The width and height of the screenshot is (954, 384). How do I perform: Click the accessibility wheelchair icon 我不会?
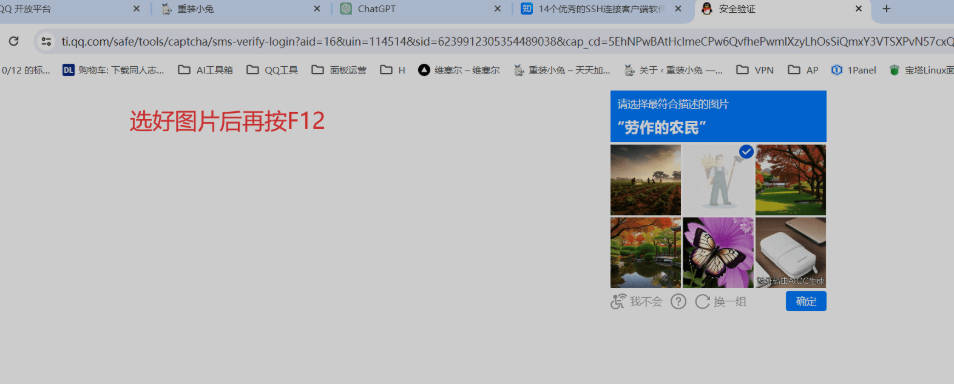618,301
